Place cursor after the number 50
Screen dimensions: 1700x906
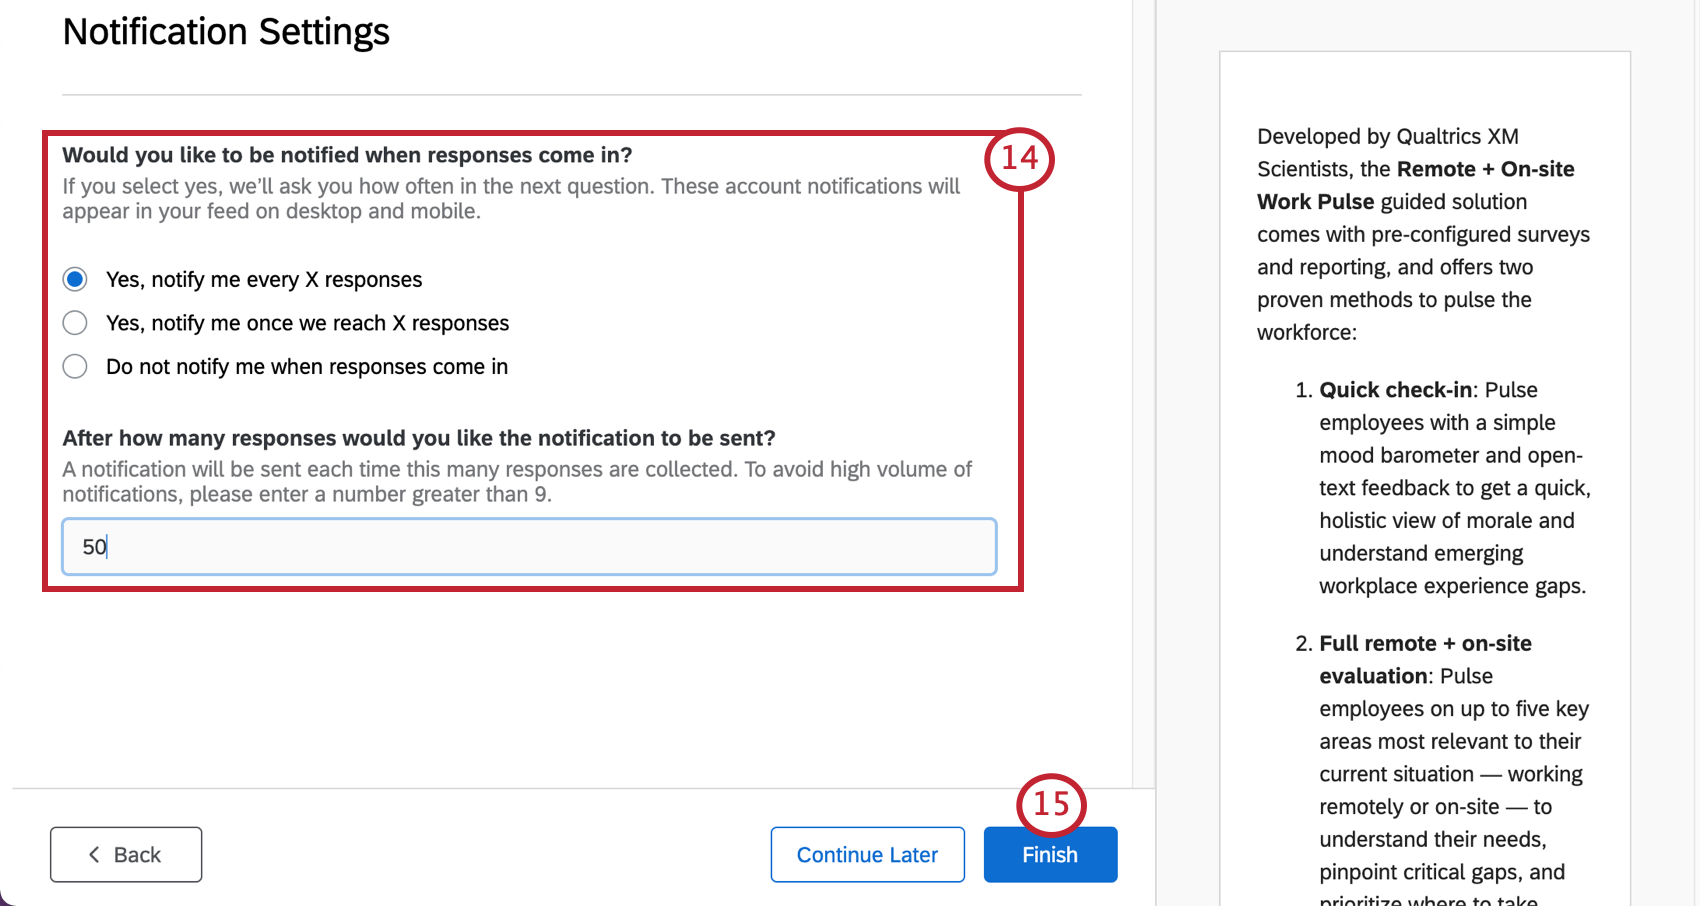(x=107, y=546)
